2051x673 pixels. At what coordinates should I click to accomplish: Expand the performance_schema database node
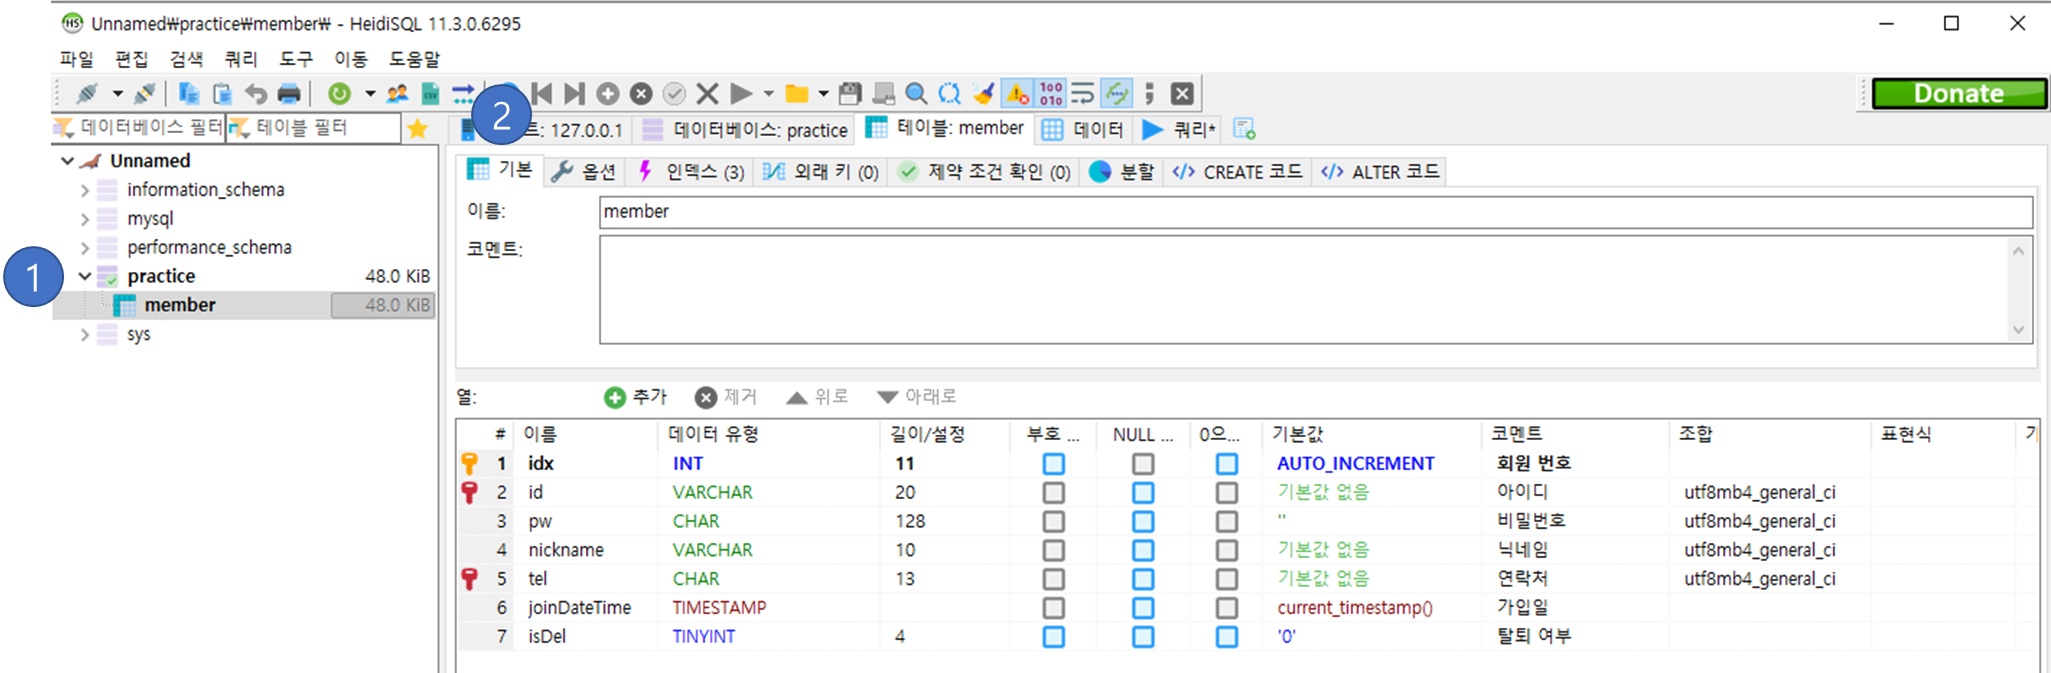pyautogui.click(x=85, y=248)
